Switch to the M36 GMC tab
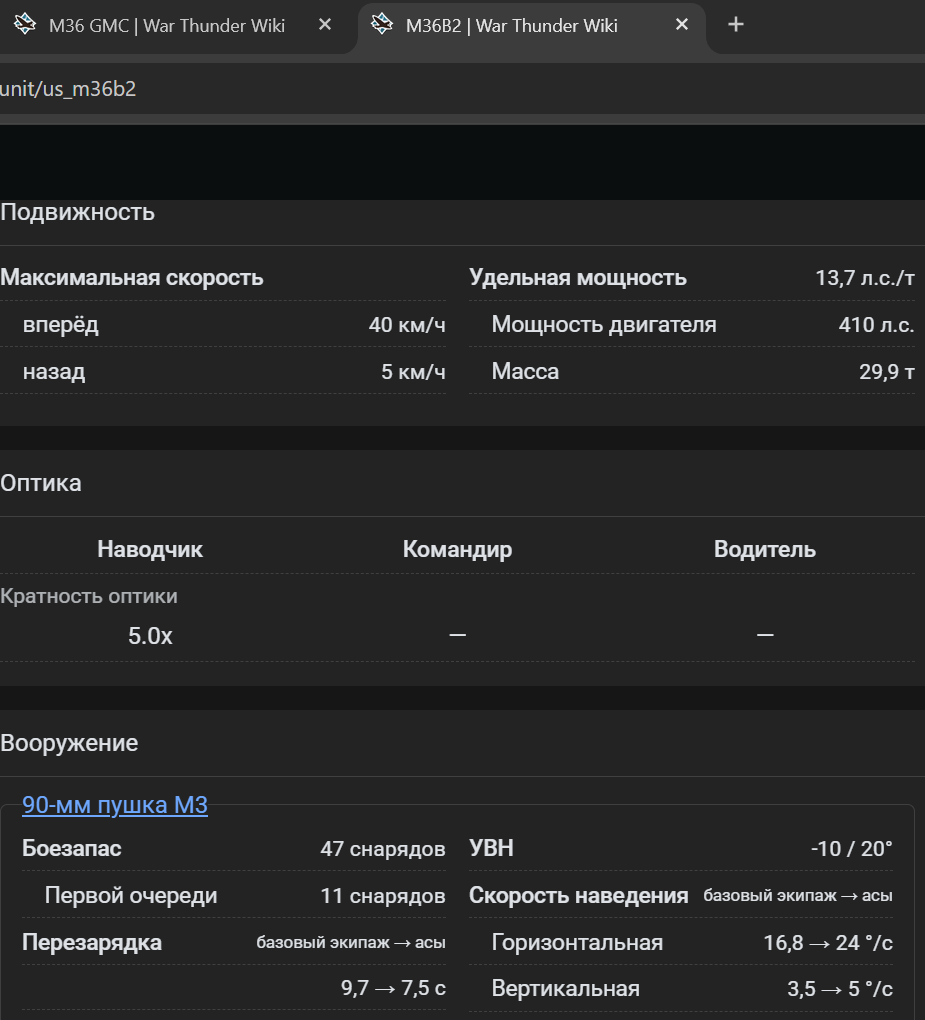 [166, 25]
